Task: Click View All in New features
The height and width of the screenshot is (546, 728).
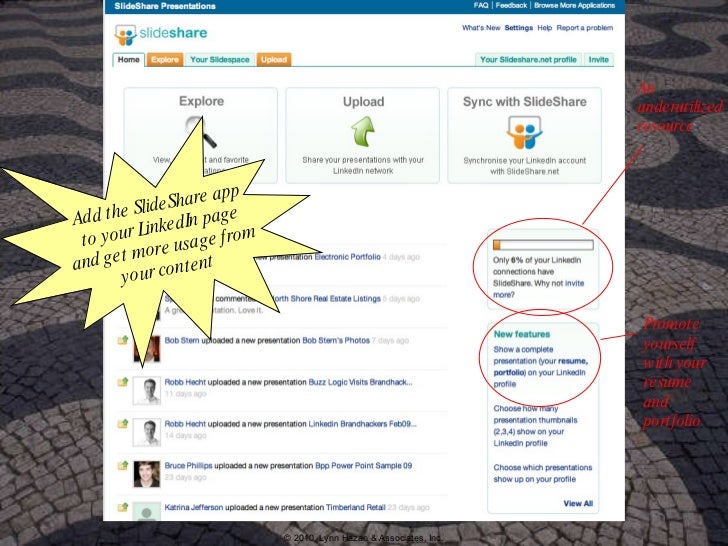Action: coord(578,503)
